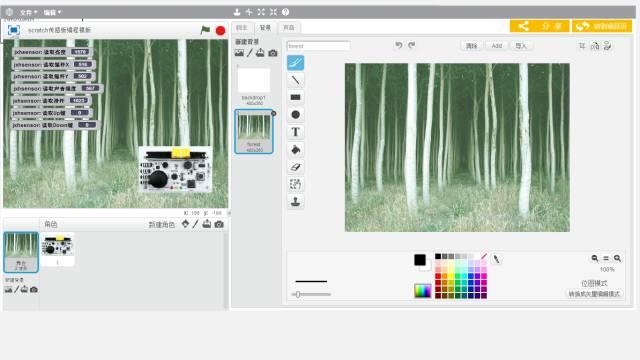
Task: Click the Grow sprite icon in the top bar
Action: [x=261, y=12]
